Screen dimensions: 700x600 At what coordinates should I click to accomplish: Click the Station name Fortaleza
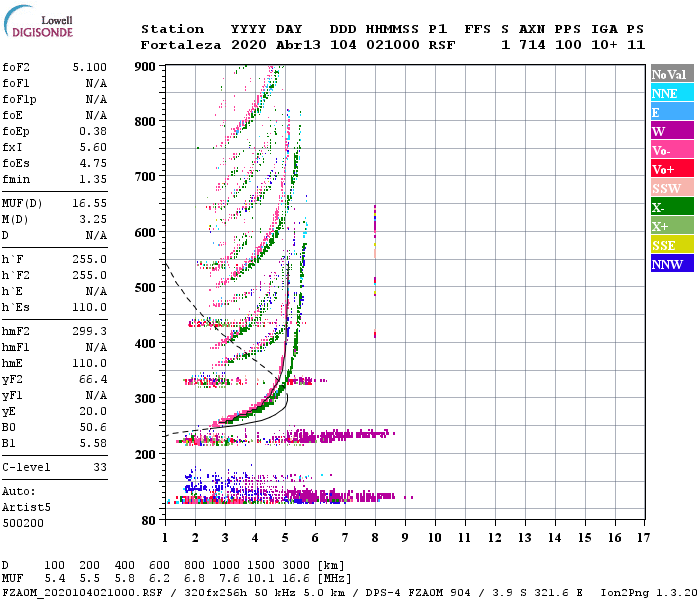[181, 45]
